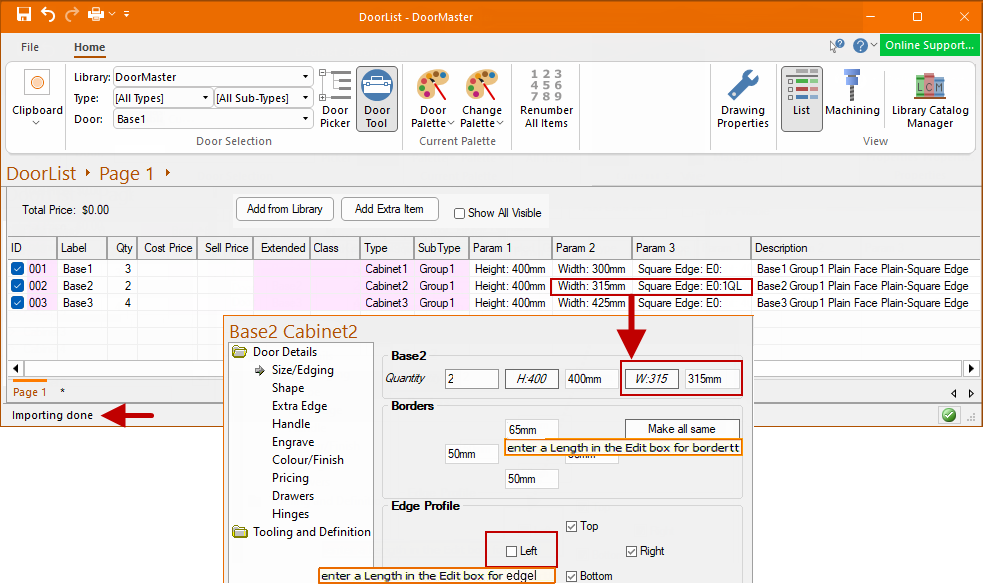Select the Page 1 bottom tab
This screenshot has height=584, width=983.
29,392
